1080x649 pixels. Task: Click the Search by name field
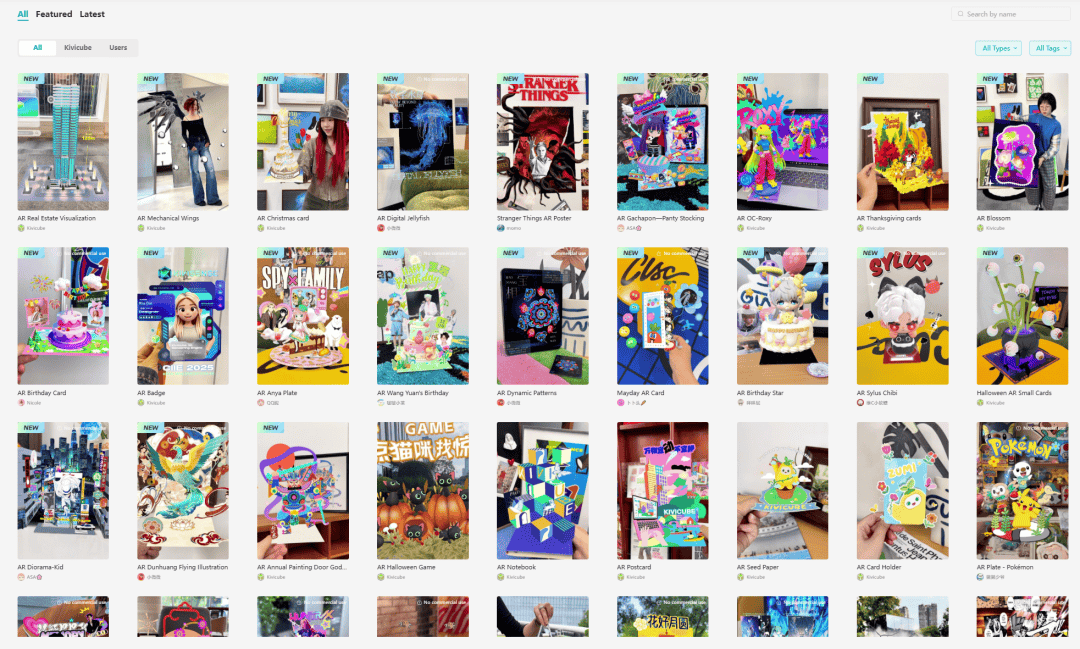[1010, 14]
